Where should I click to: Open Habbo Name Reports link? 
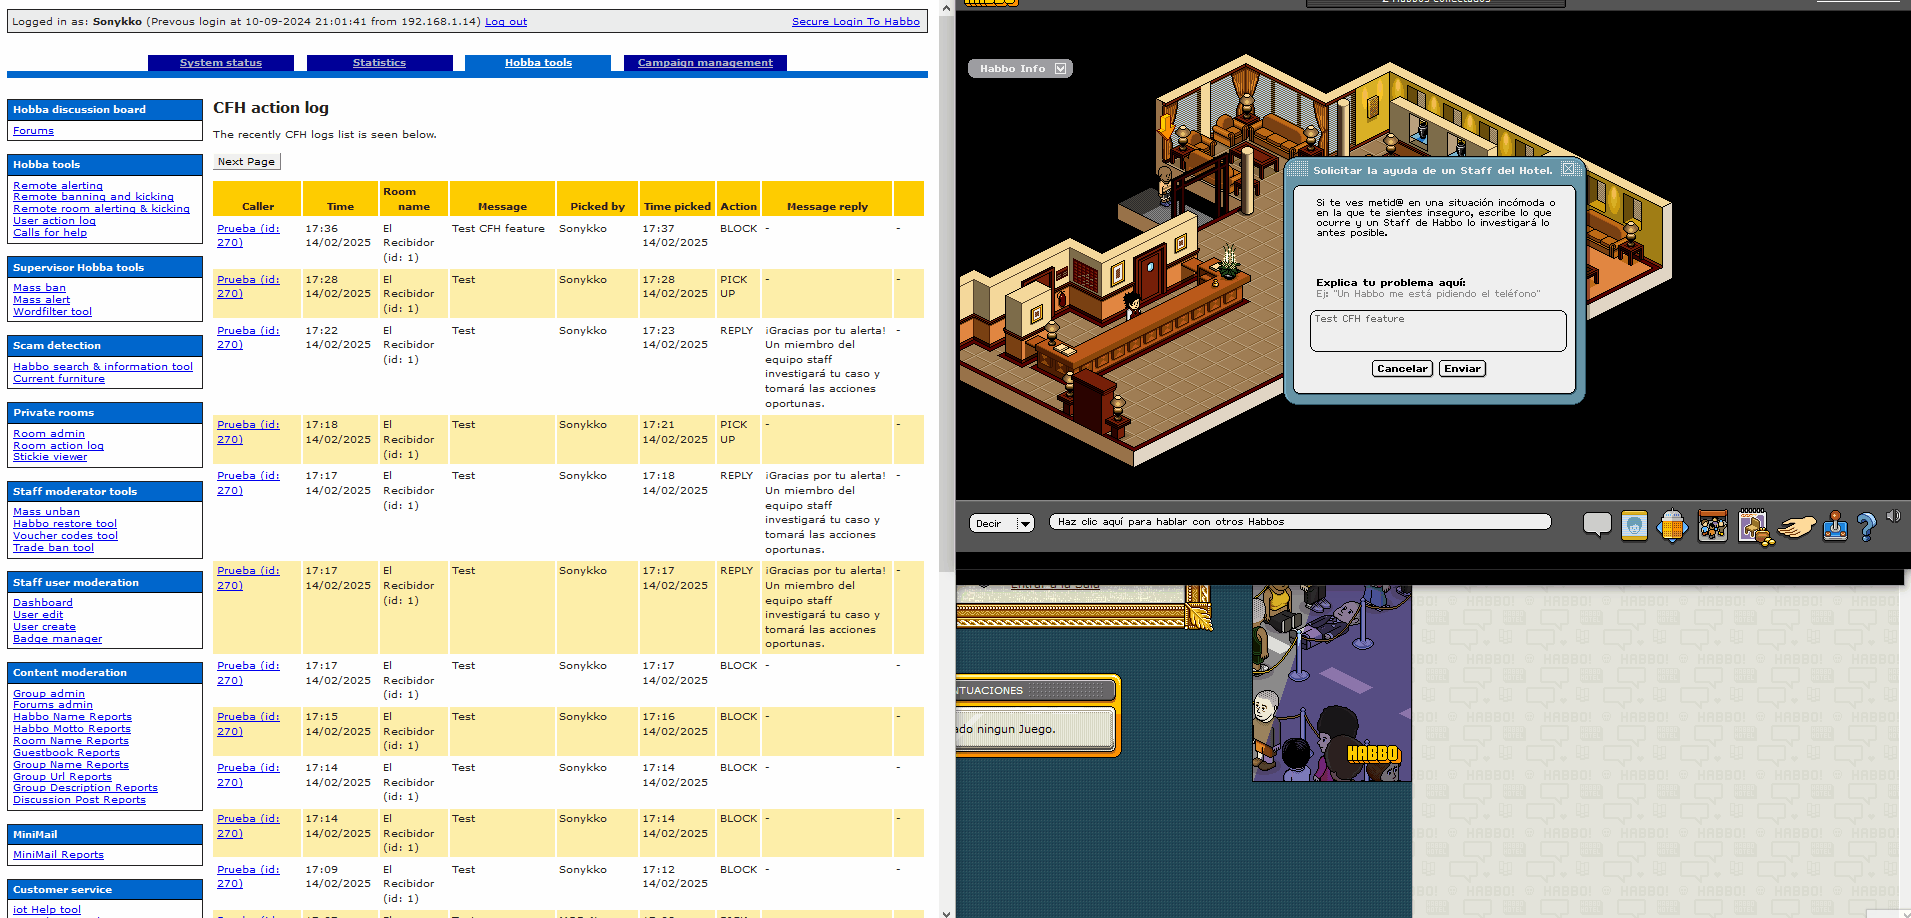click(x=72, y=717)
